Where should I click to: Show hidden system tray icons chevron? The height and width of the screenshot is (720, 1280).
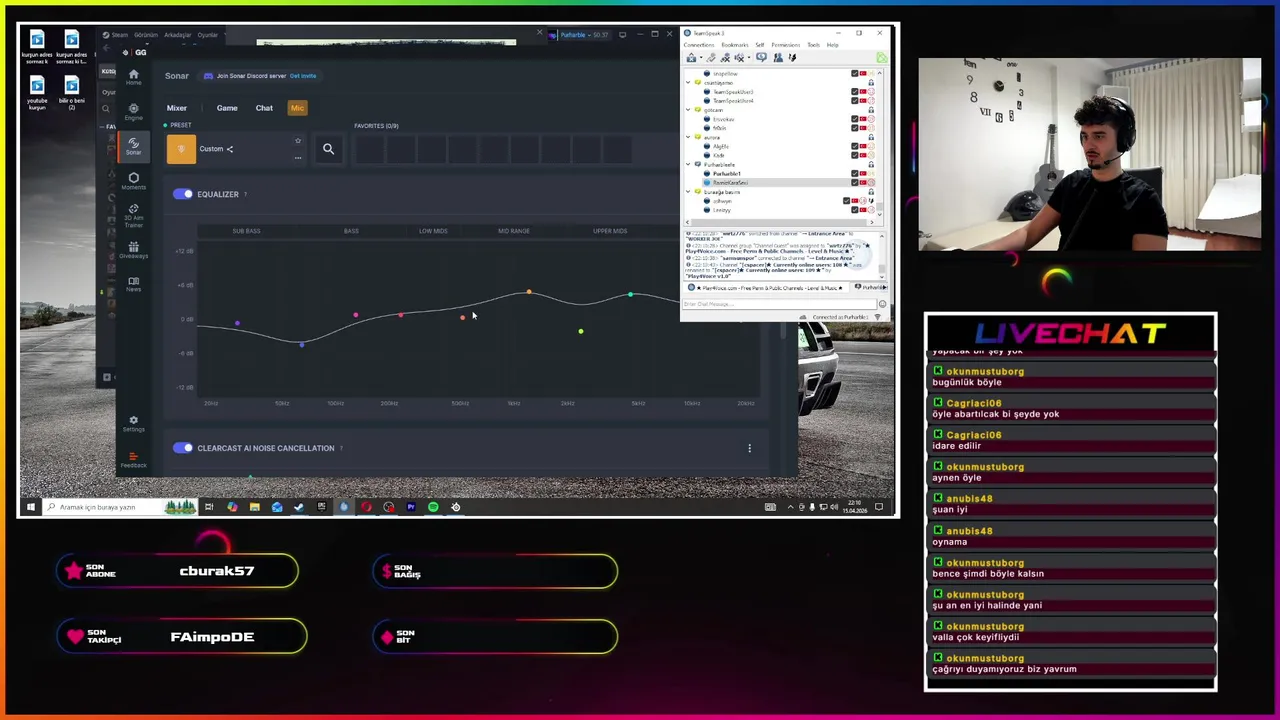[790, 507]
